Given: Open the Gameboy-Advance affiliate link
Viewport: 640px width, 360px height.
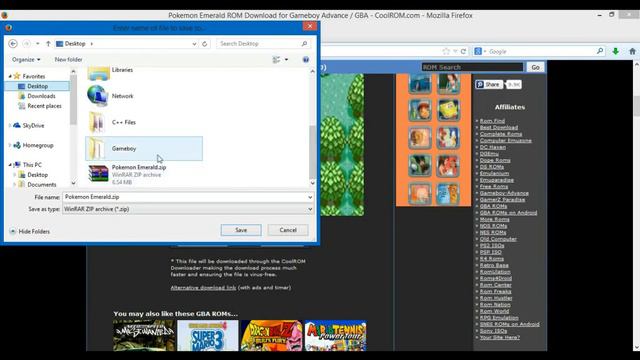Looking at the screenshot, I should (x=504, y=193).
